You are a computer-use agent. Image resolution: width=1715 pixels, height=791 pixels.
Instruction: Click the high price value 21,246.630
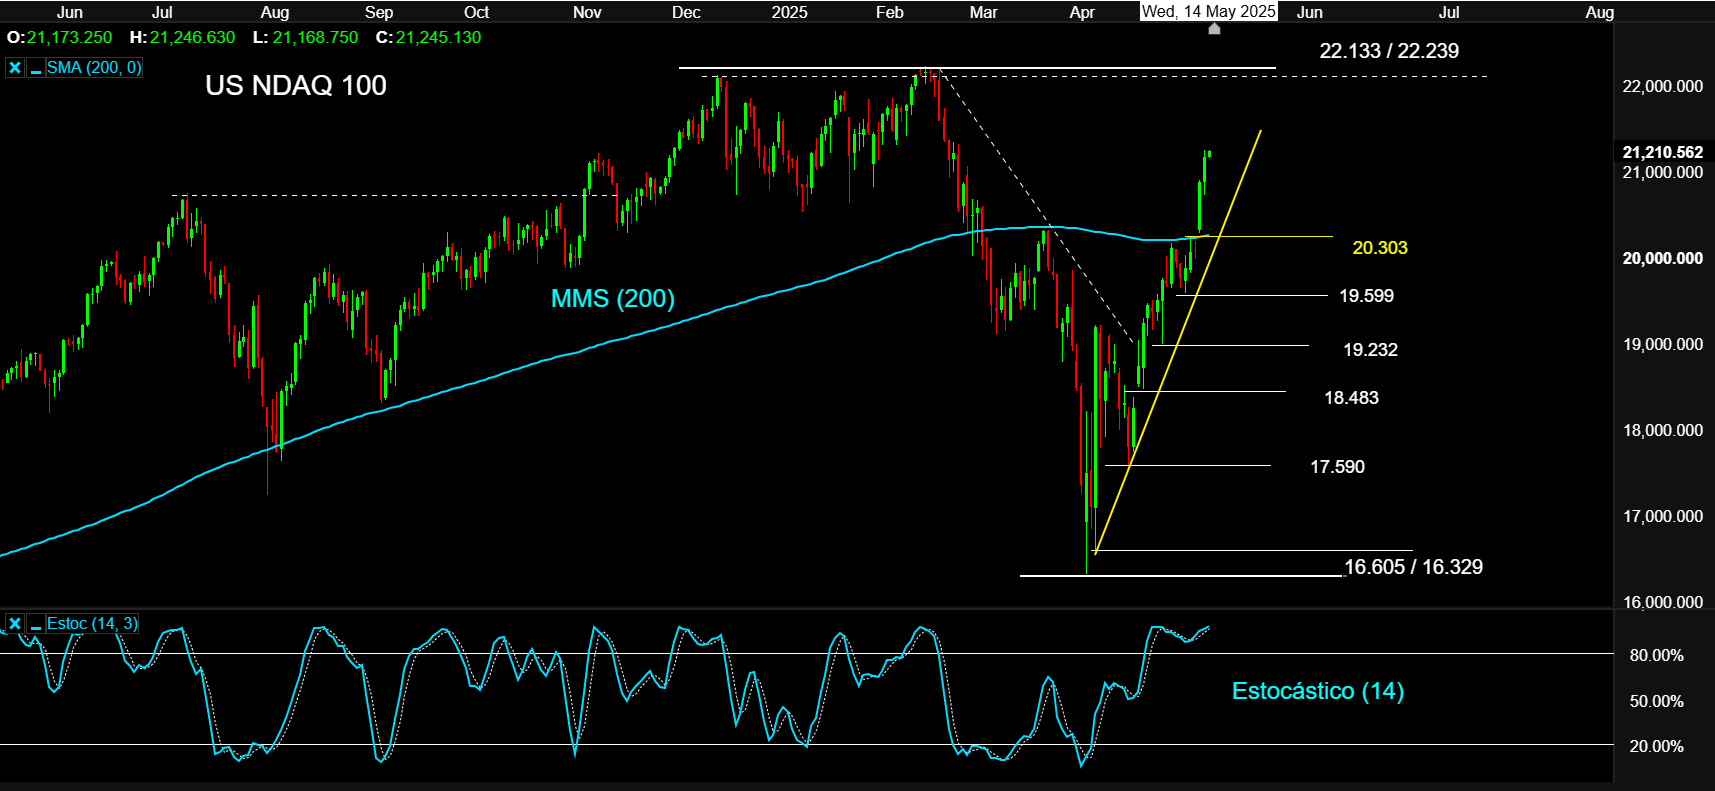pos(193,38)
